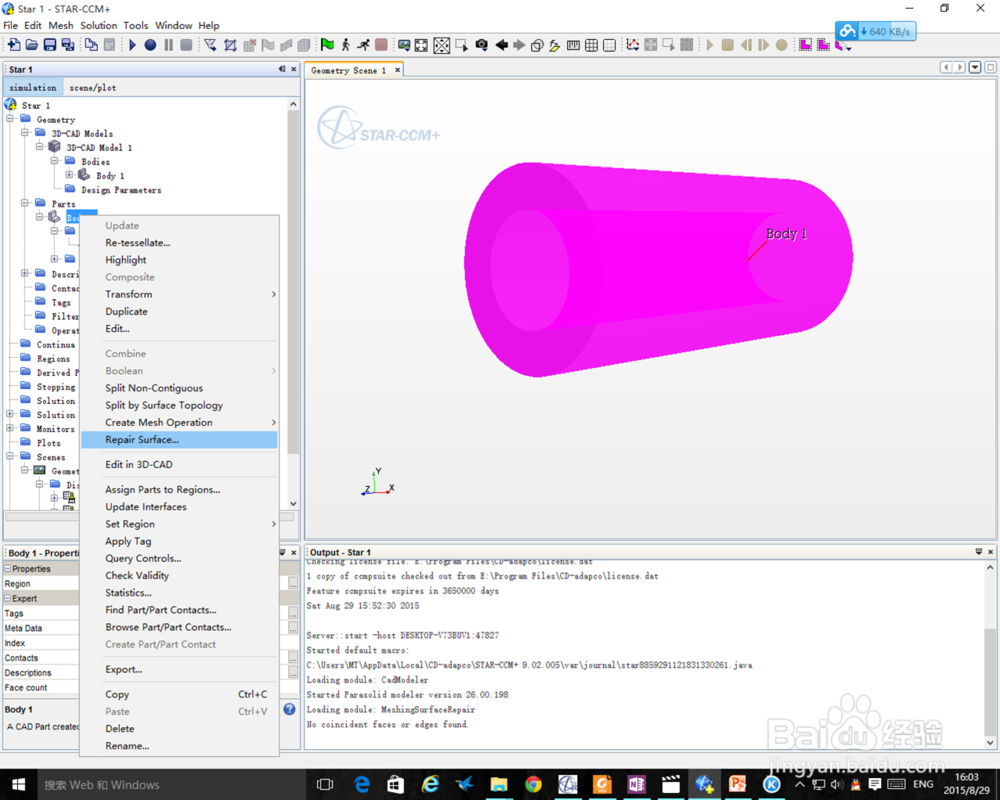Open the scene tab list dropdown arrow
The image size is (1000, 800).
(975, 67)
